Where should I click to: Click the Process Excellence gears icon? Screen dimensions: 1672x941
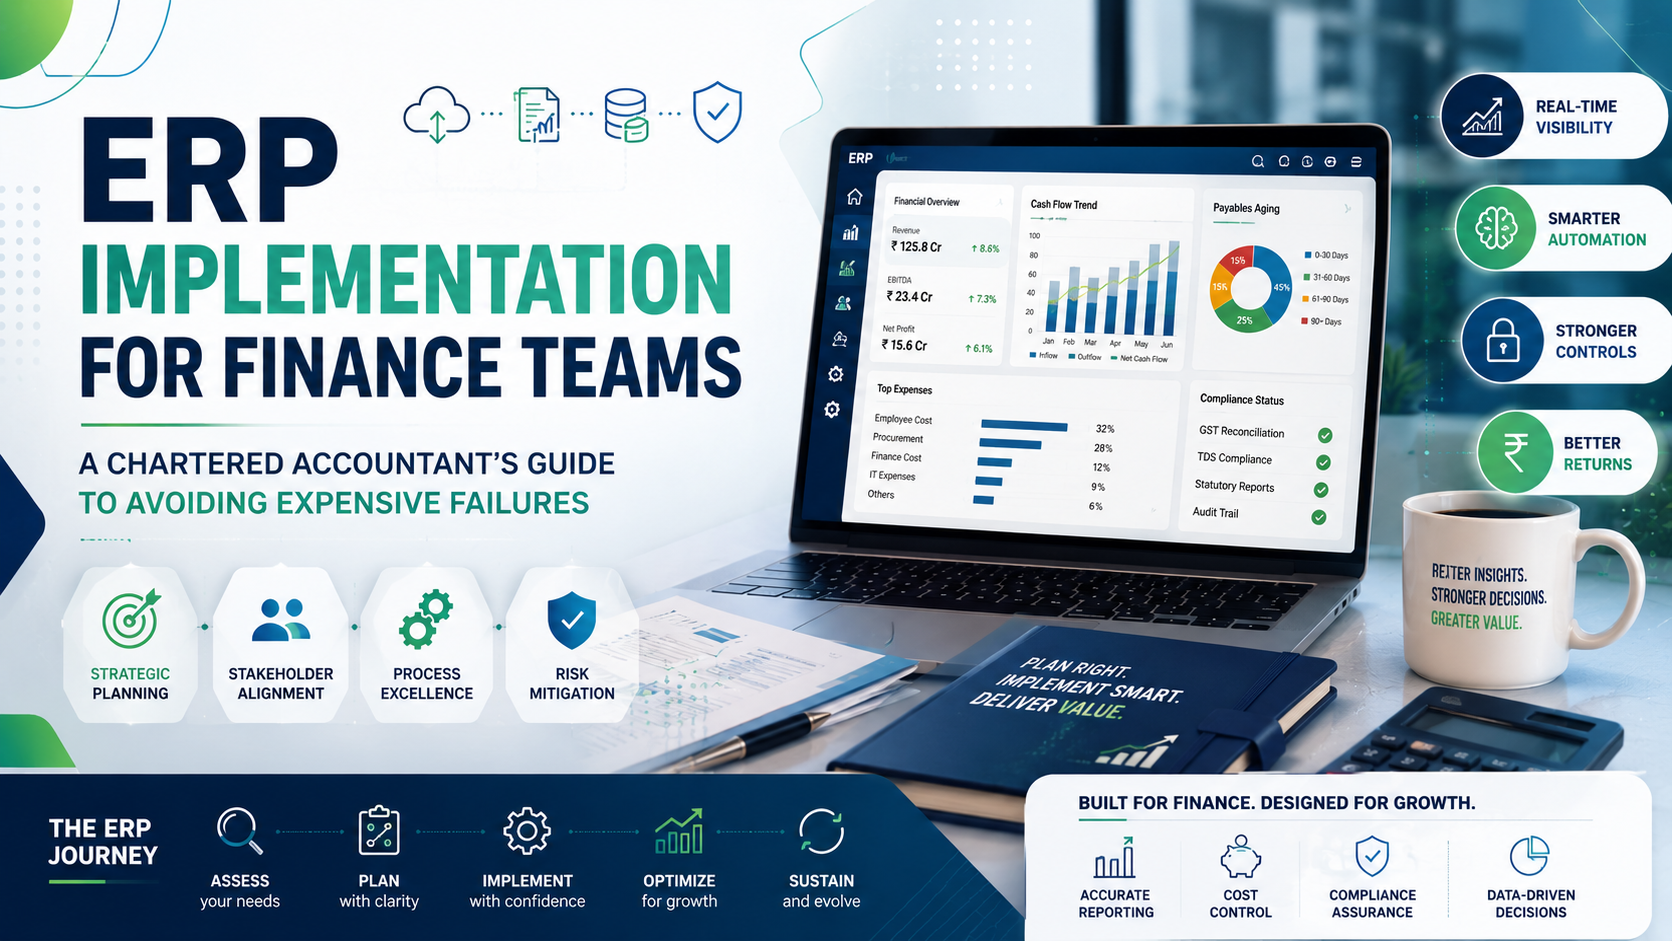[x=426, y=619]
